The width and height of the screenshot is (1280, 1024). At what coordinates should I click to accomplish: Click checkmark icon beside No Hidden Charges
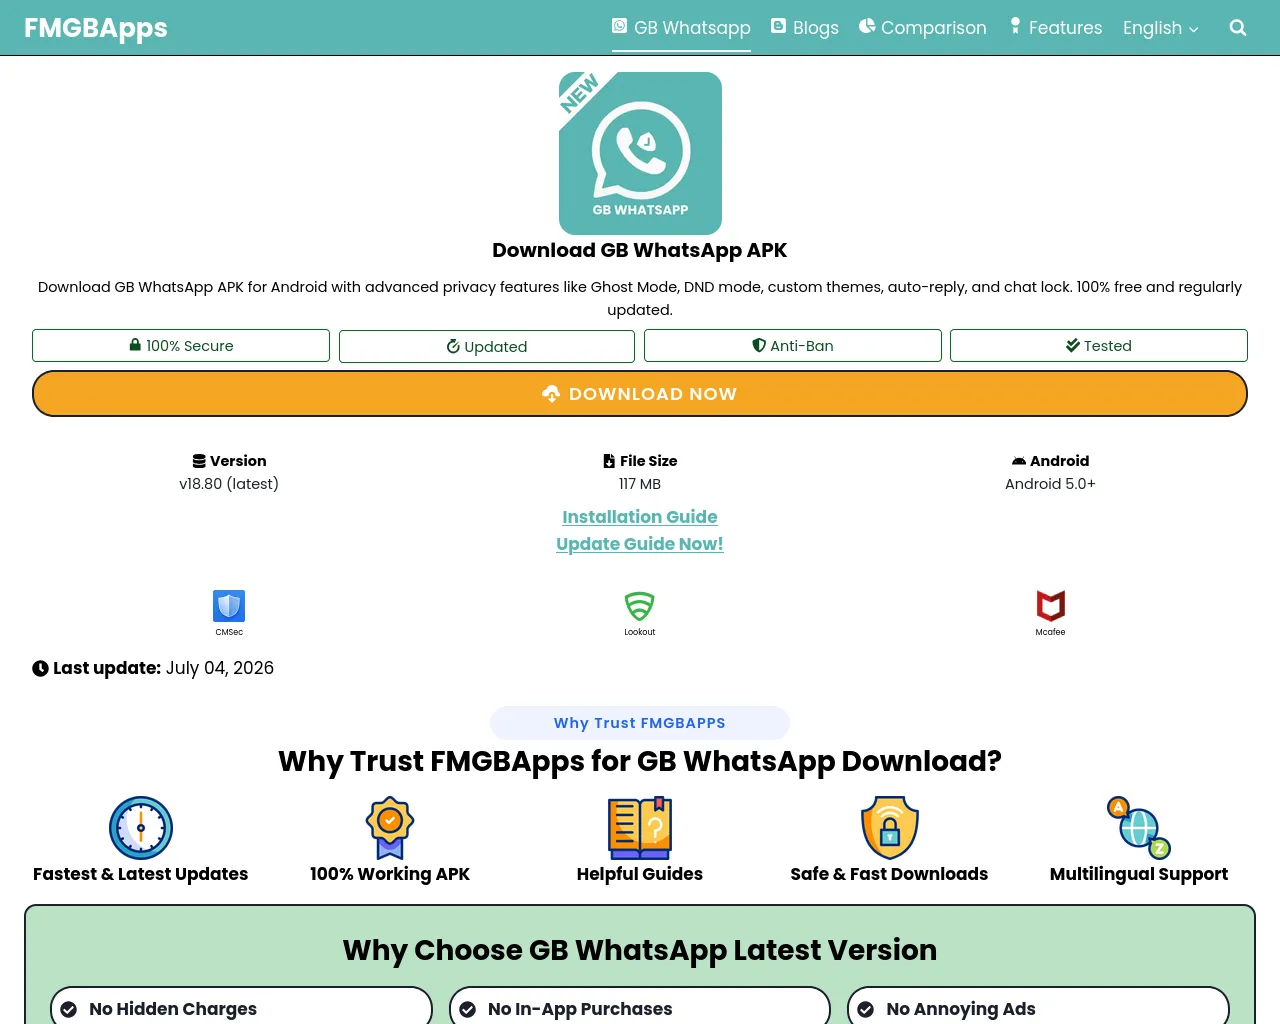pyautogui.click(x=69, y=1010)
